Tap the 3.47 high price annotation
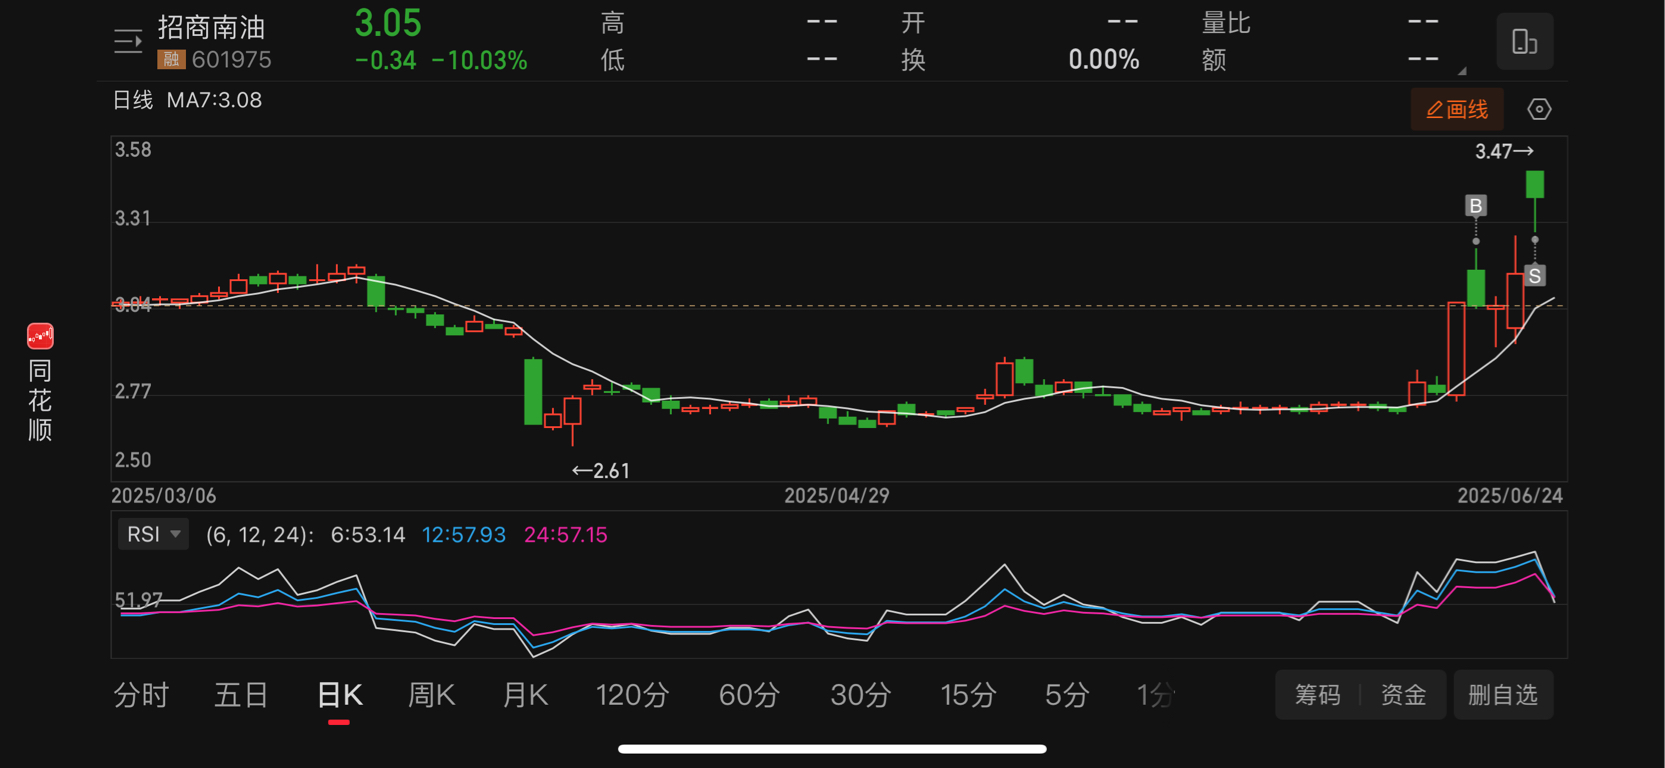This screenshot has height=768, width=1665. (x=1504, y=152)
